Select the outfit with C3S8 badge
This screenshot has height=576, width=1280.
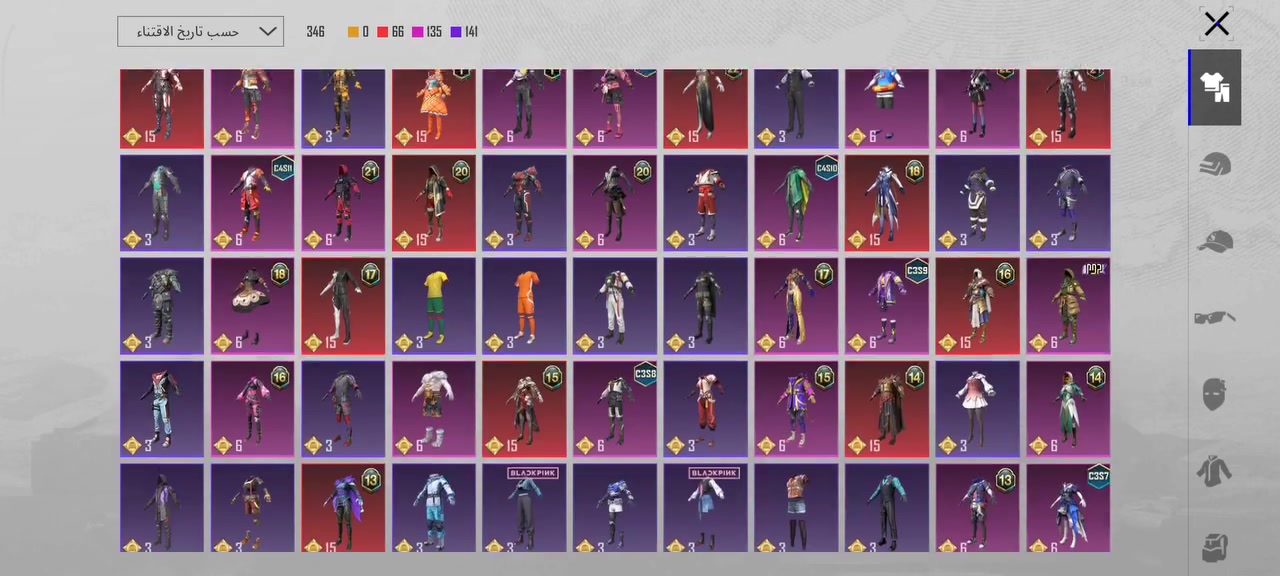point(615,409)
